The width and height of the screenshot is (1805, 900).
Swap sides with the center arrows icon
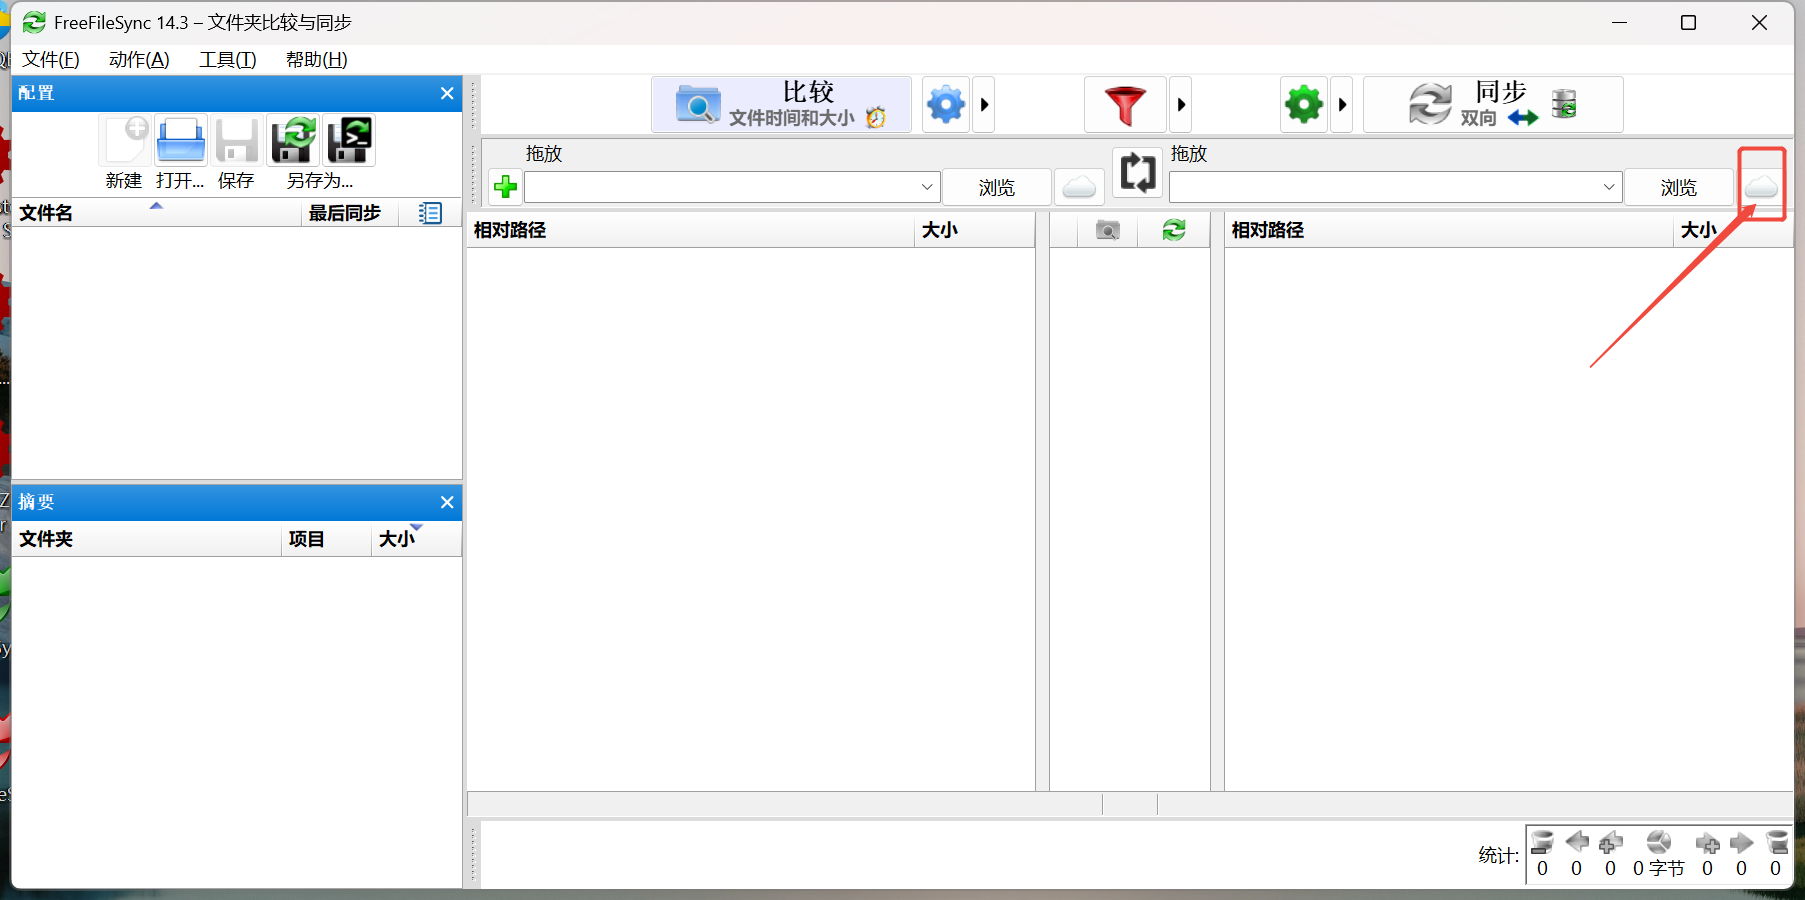pos(1137,172)
